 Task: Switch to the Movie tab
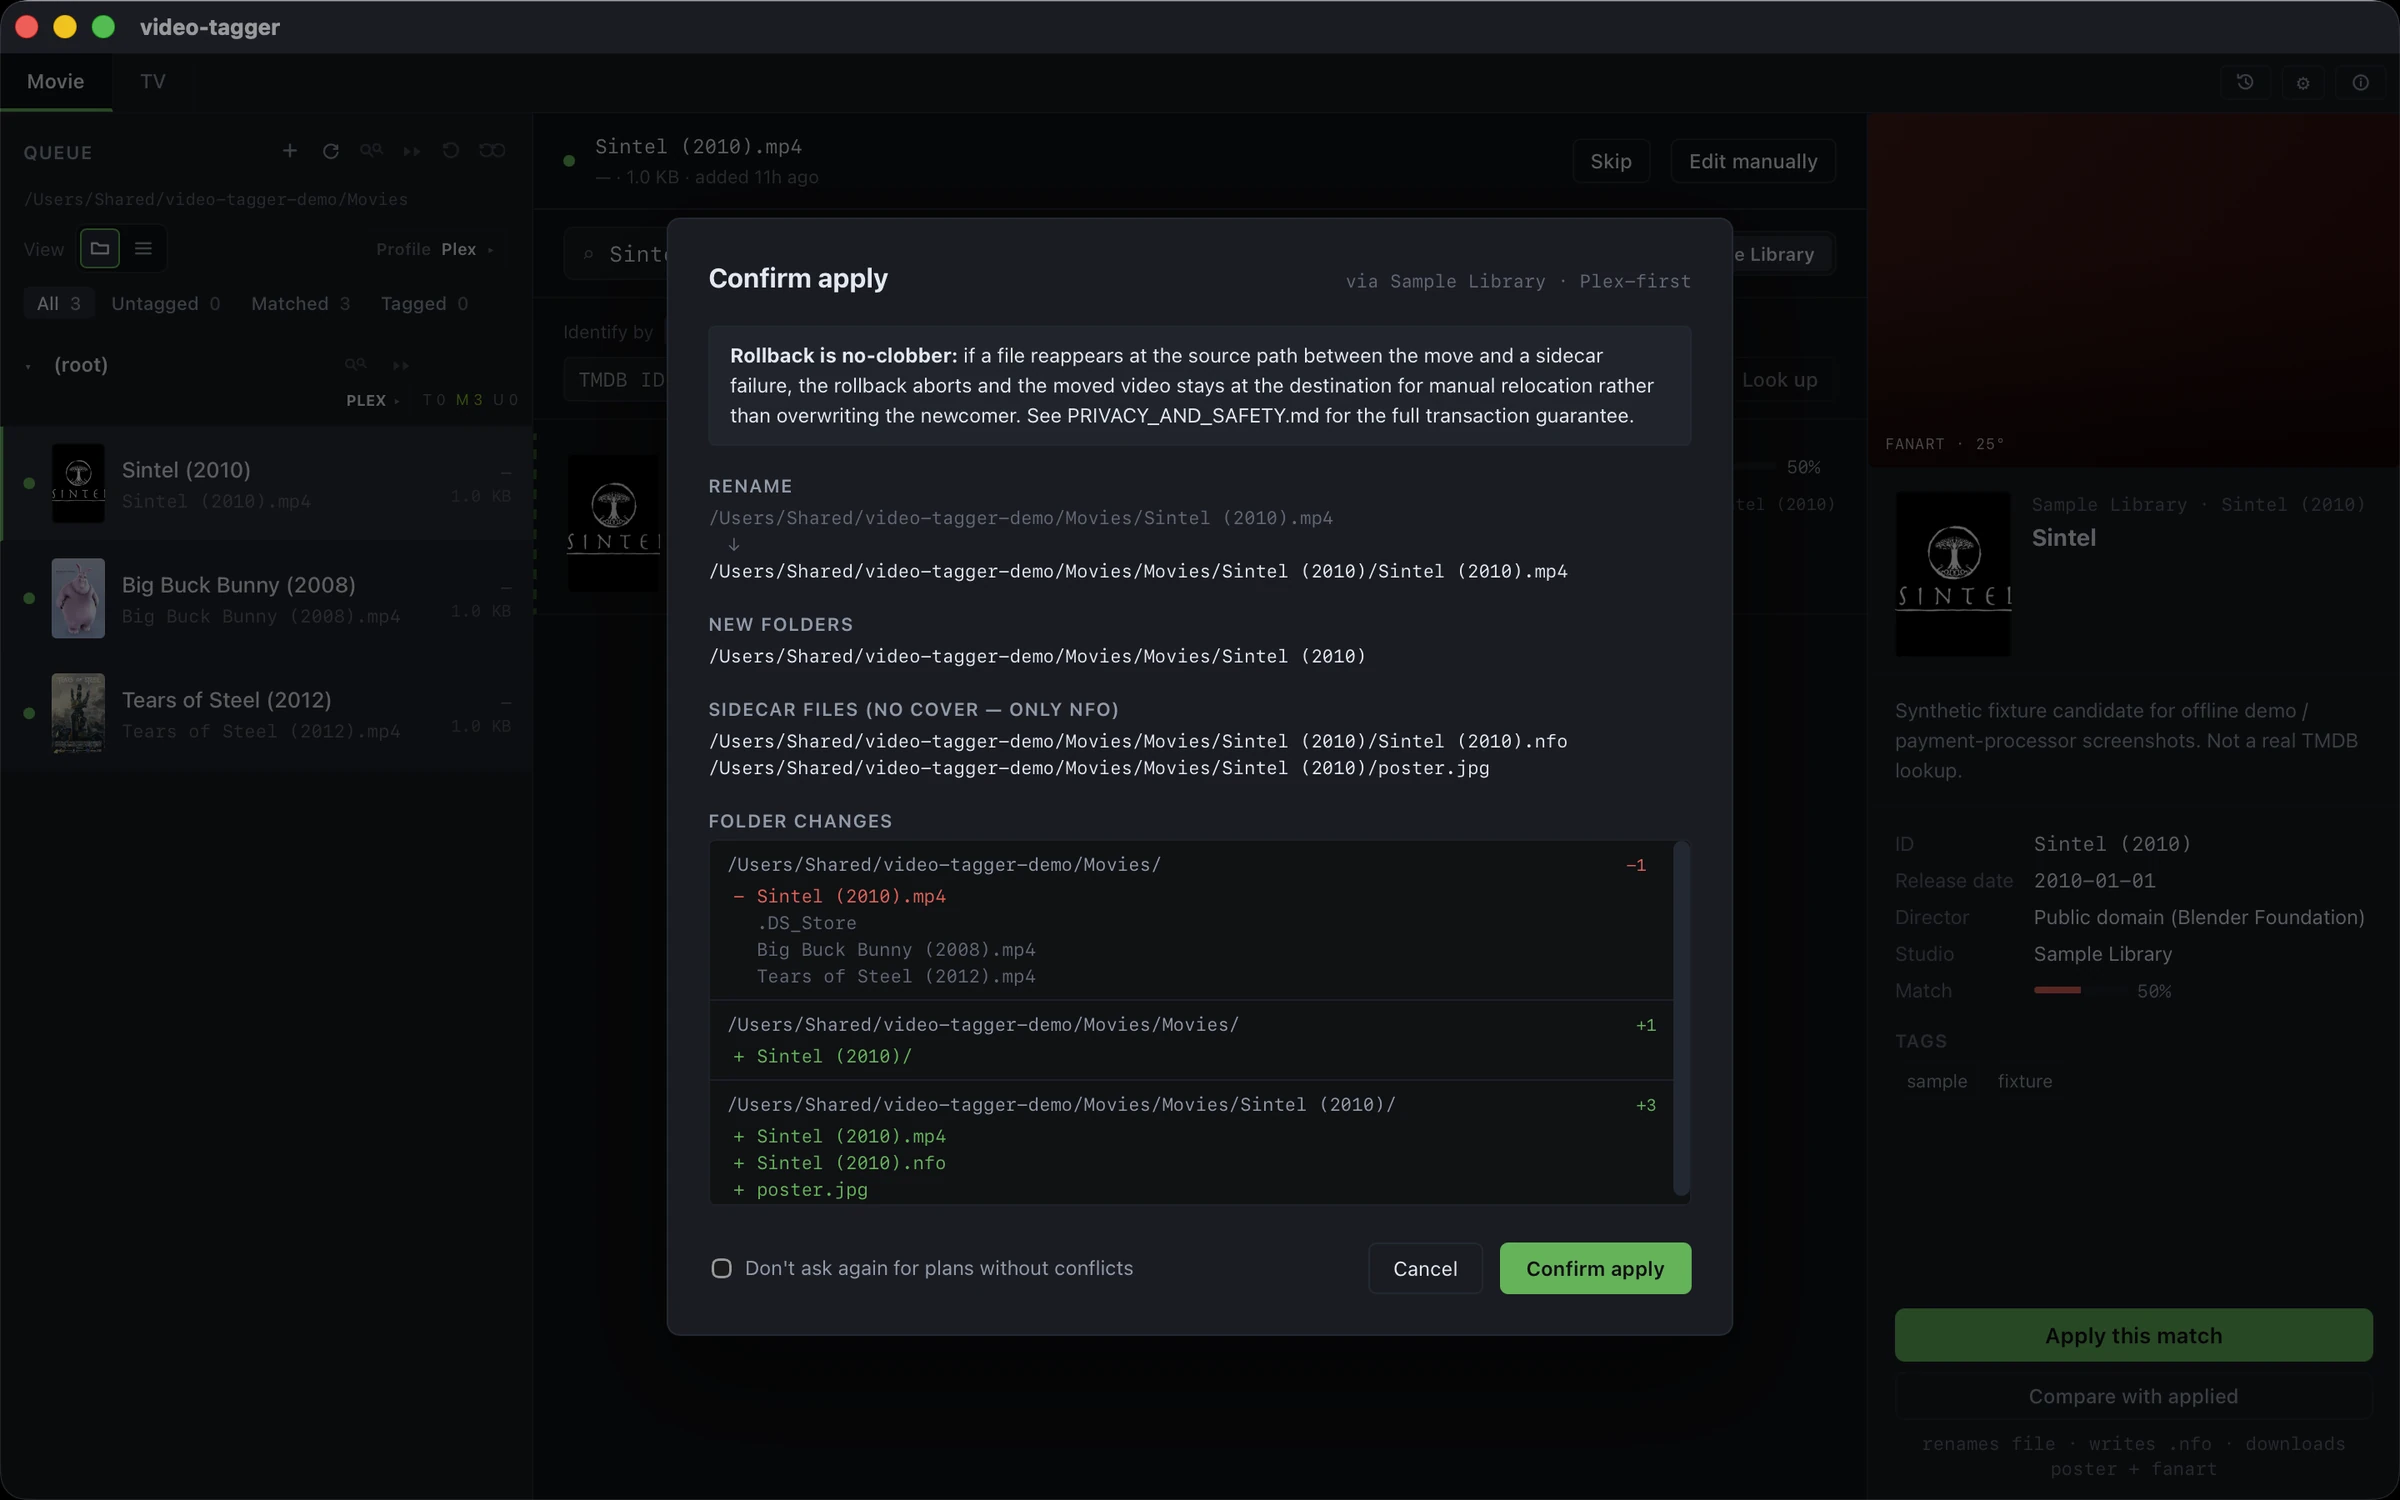56,82
